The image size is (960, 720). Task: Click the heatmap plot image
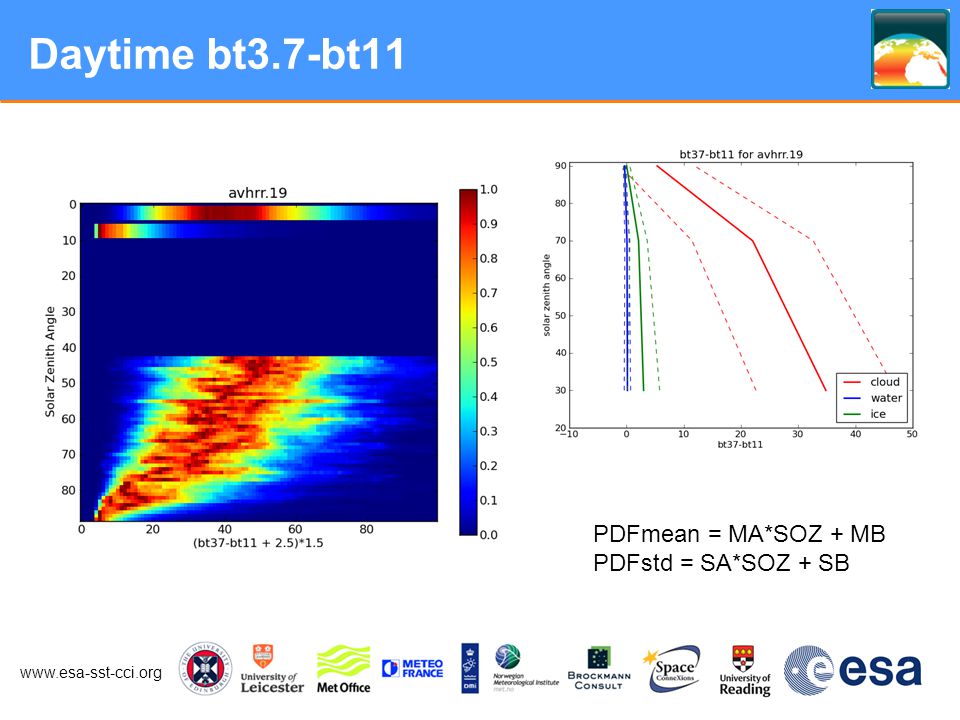click(259, 362)
